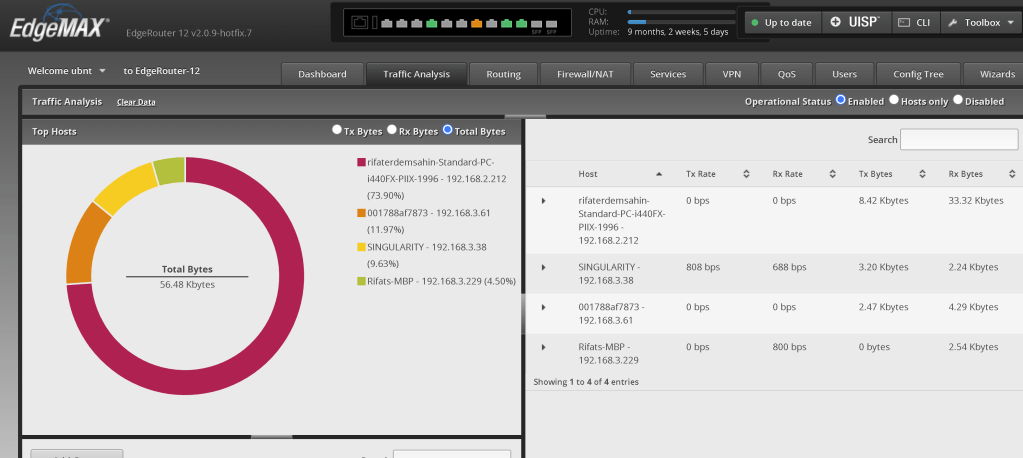Select the Rx Bytes radio button
The height and width of the screenshot is (458, 1023).
pos(391,130)
